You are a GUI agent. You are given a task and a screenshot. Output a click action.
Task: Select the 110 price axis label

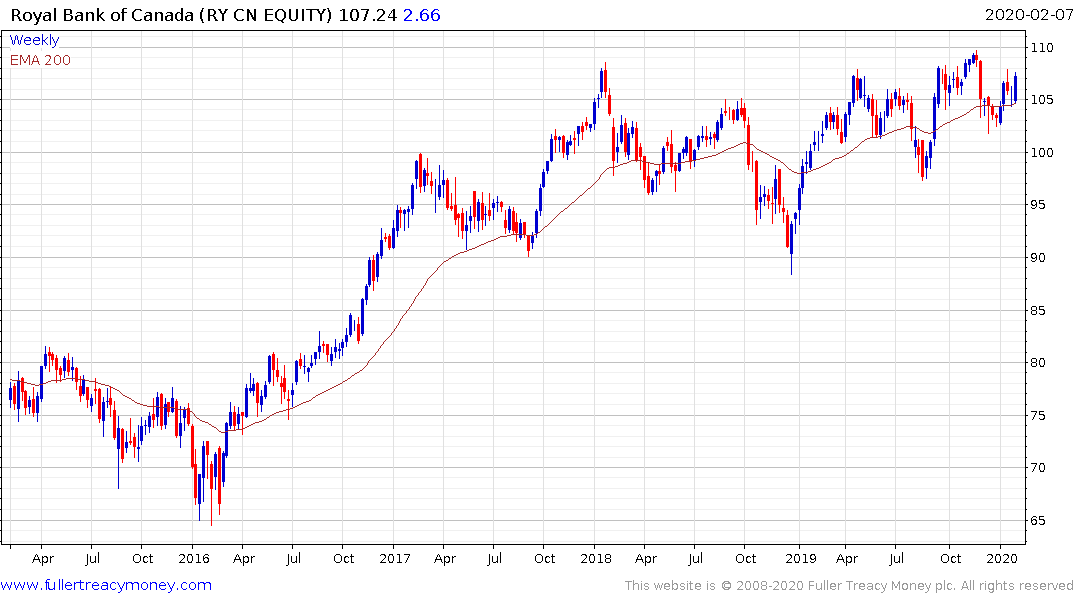pyautogui.click(x=1042, y=47)
